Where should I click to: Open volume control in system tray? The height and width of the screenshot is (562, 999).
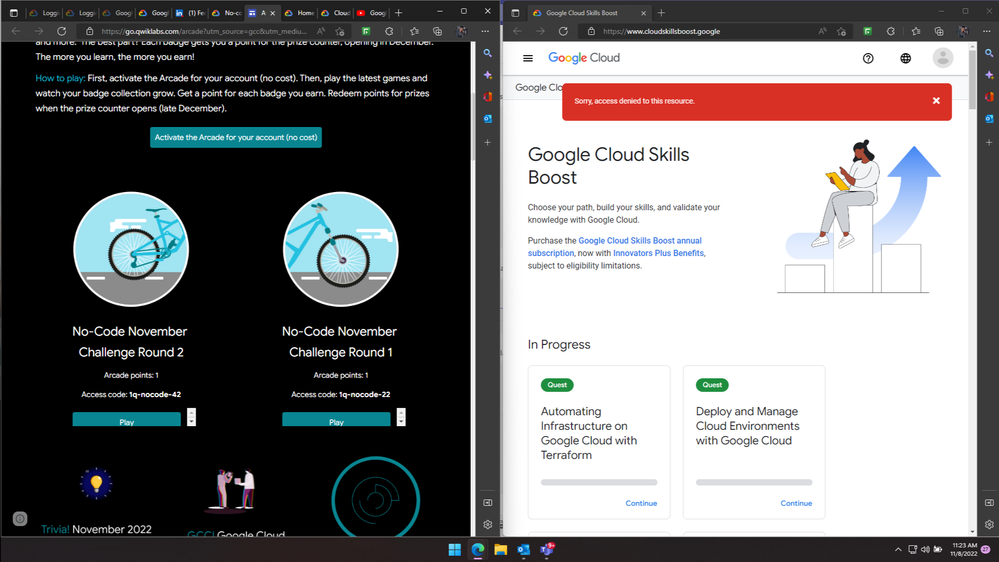pos(924,549)
